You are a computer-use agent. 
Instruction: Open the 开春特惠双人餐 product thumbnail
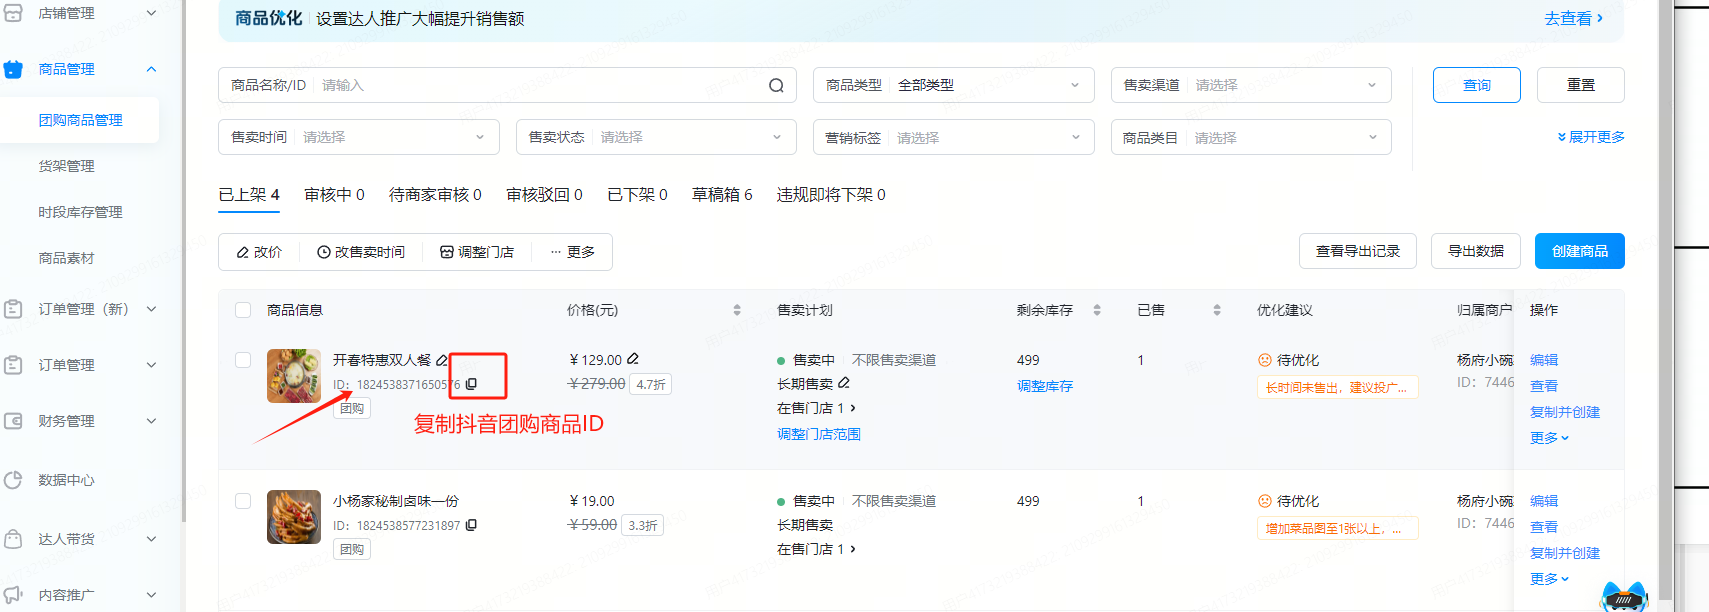294,376
